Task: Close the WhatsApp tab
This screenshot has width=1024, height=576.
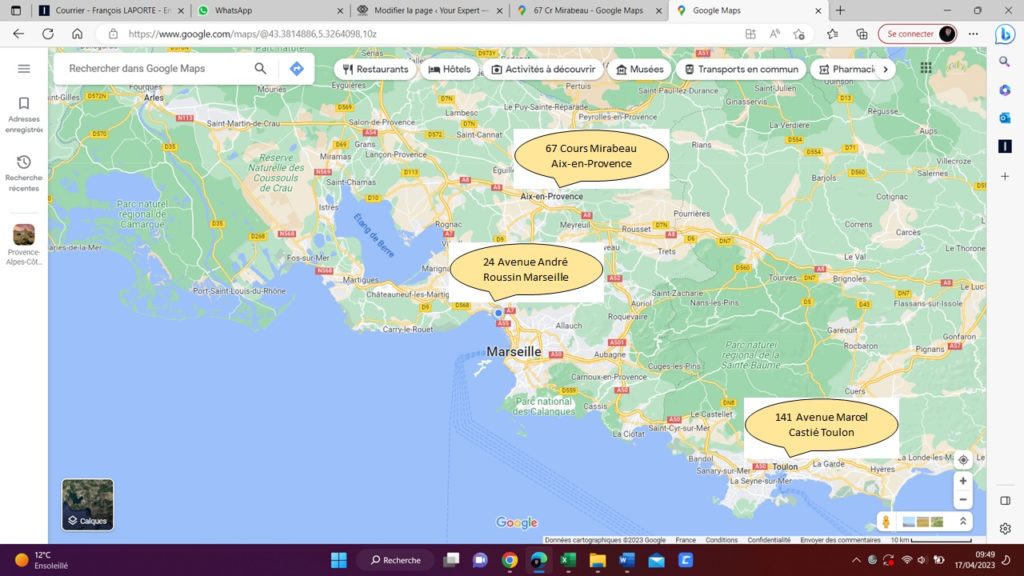Action: coord(340,10)
